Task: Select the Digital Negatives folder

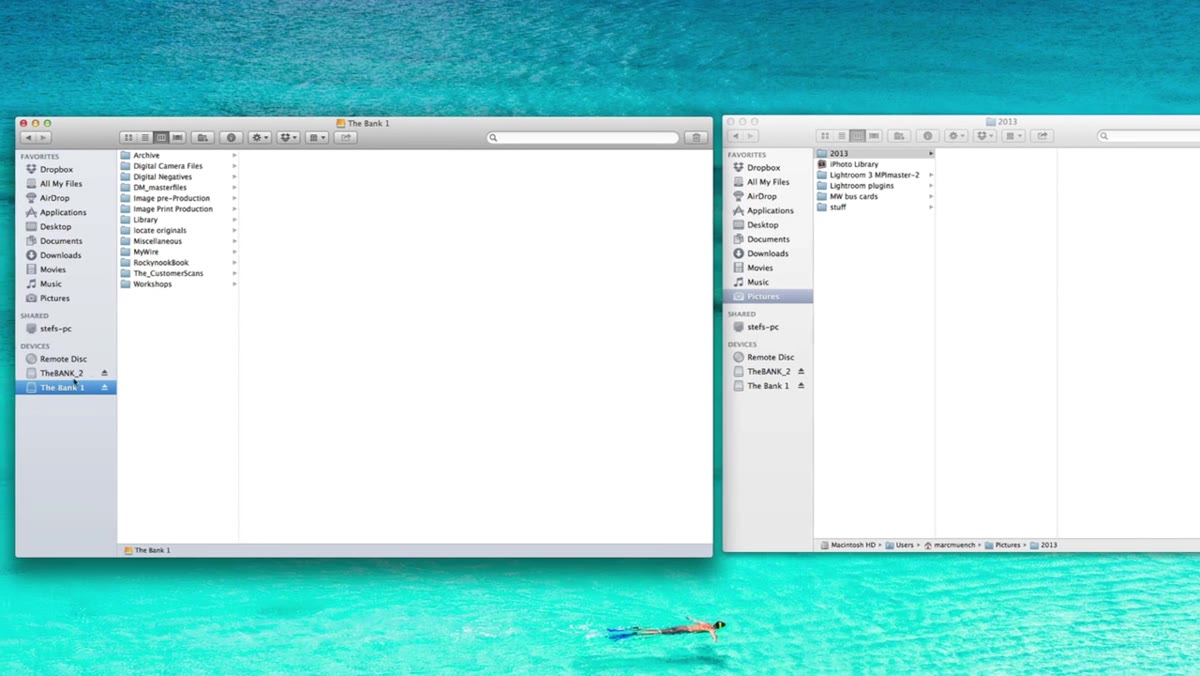Action: click(x=162, y=177)
